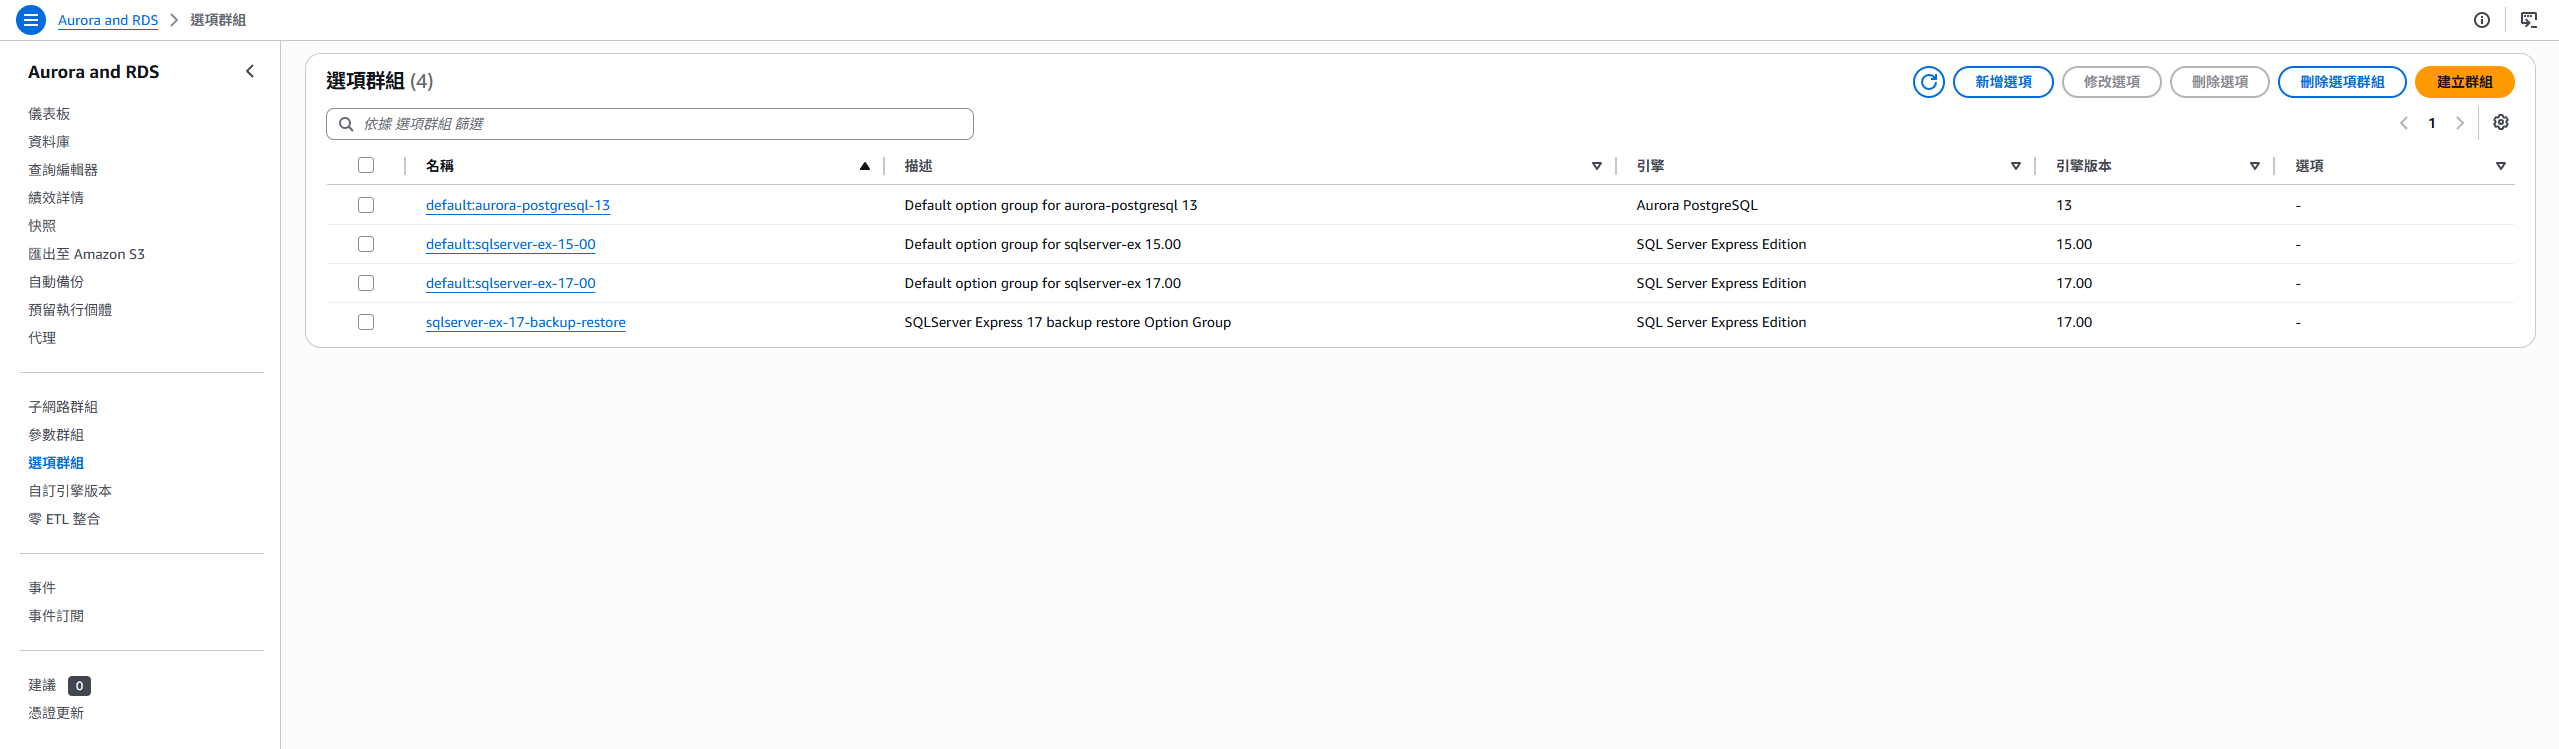Image resolution: width=2559 pixels, height=749 pixels.
Task: Open 零 ETL 整合 in sidebar
Action: [x=64, y=519]
